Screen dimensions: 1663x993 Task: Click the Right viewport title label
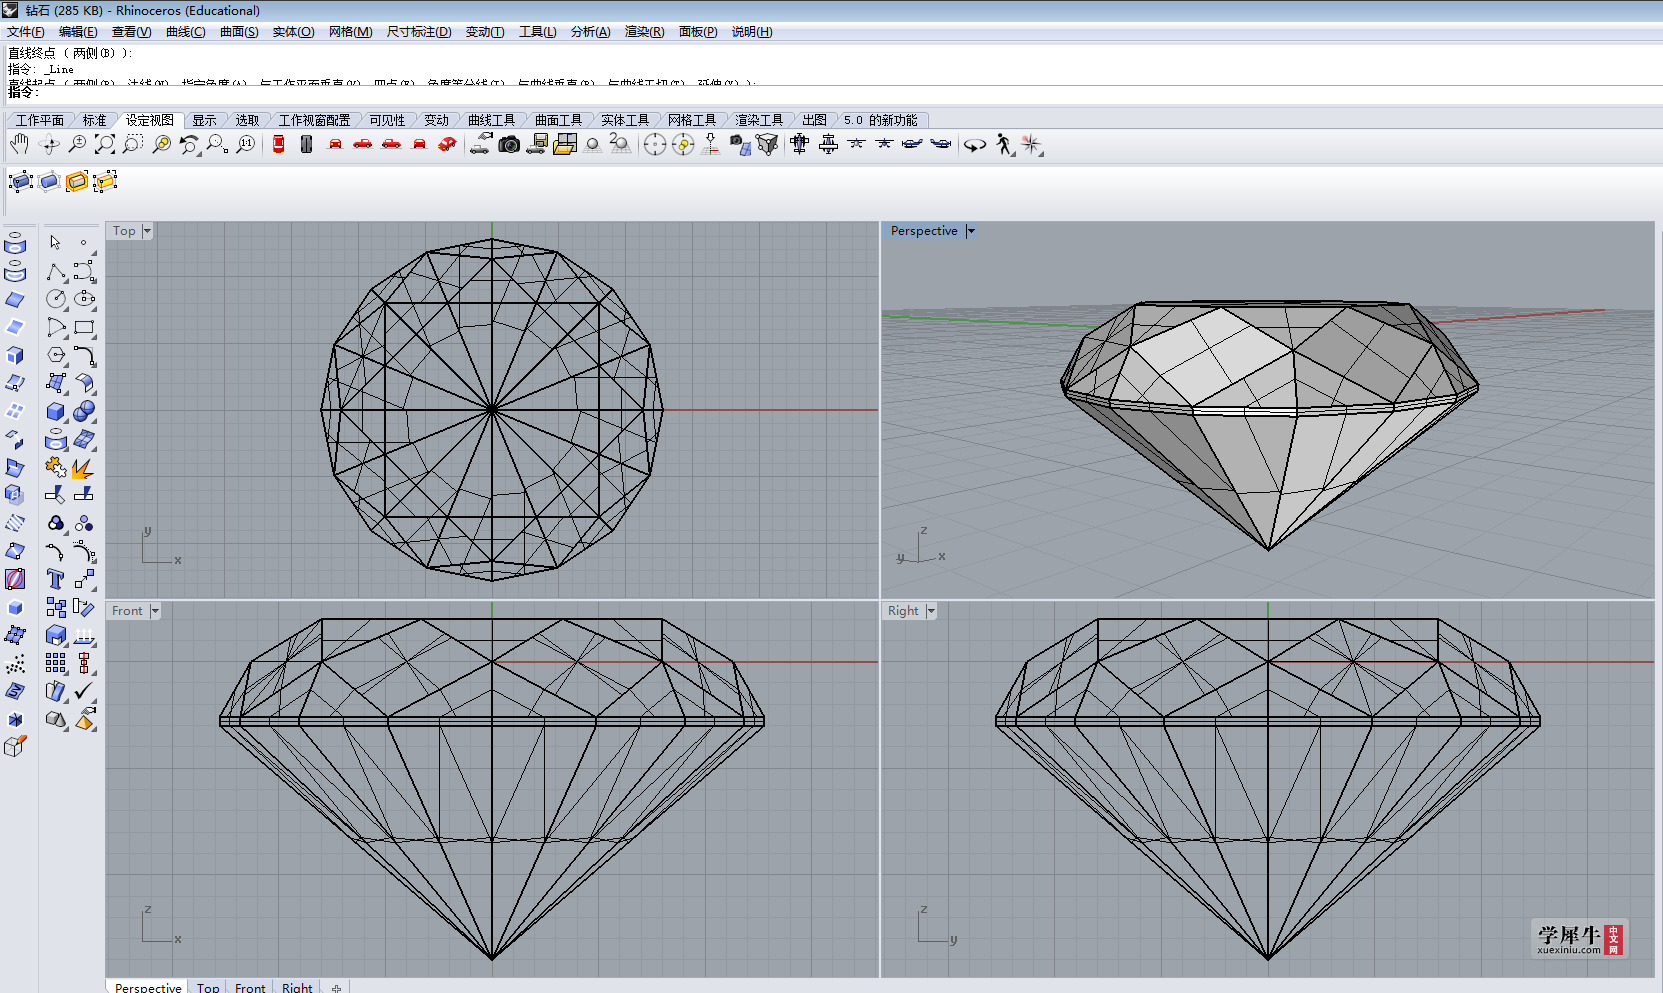pyautogui.click(x=903, y=611)
